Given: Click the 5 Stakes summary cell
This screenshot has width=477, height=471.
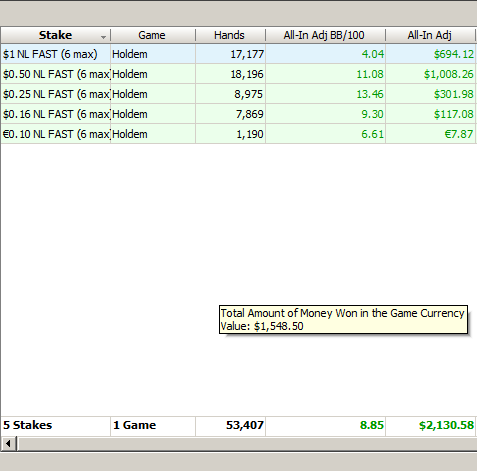Looking at the screenshot, I should (56, 425).
